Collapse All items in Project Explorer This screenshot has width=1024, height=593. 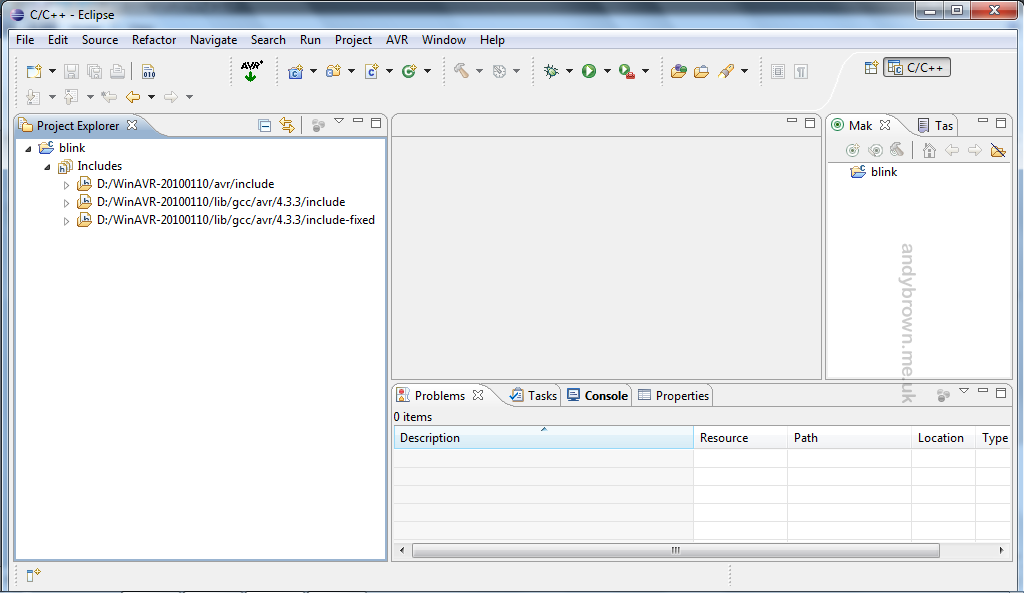click(x=264, y=124)
